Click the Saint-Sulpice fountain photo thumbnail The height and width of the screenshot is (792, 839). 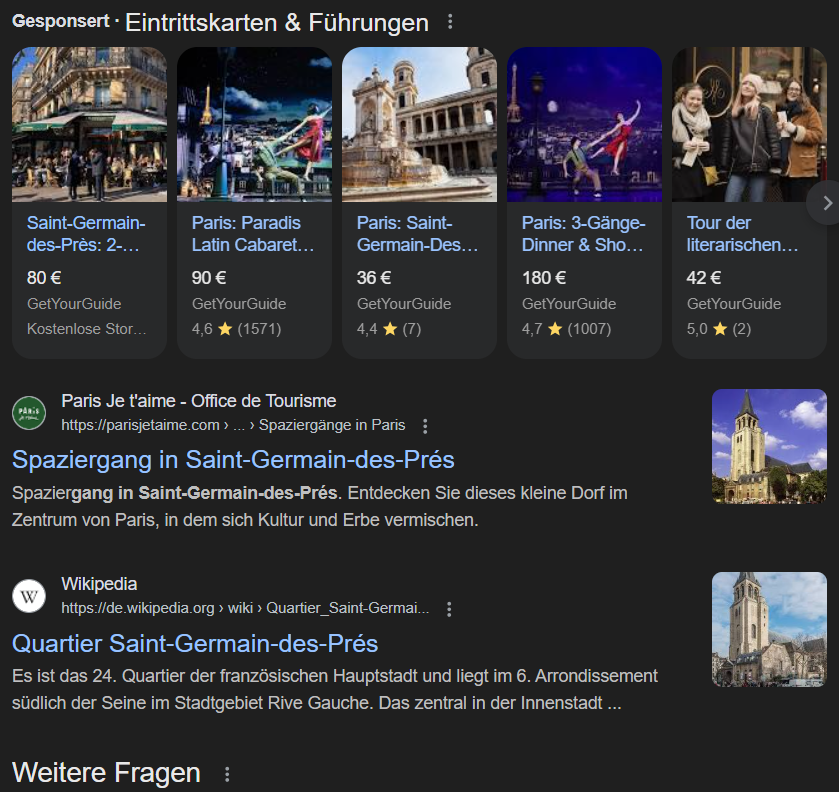[x=420, y=124]
